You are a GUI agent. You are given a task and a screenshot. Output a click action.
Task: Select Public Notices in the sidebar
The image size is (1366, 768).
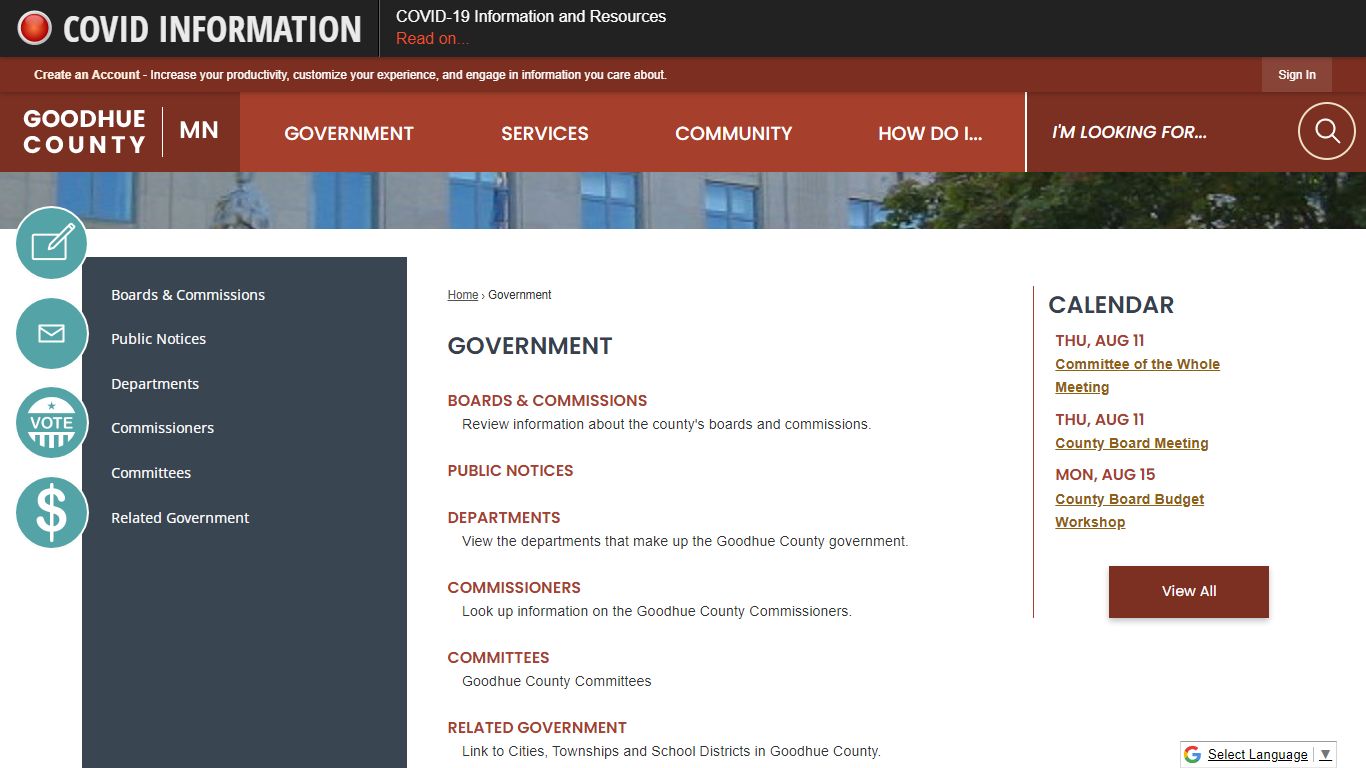158,339
